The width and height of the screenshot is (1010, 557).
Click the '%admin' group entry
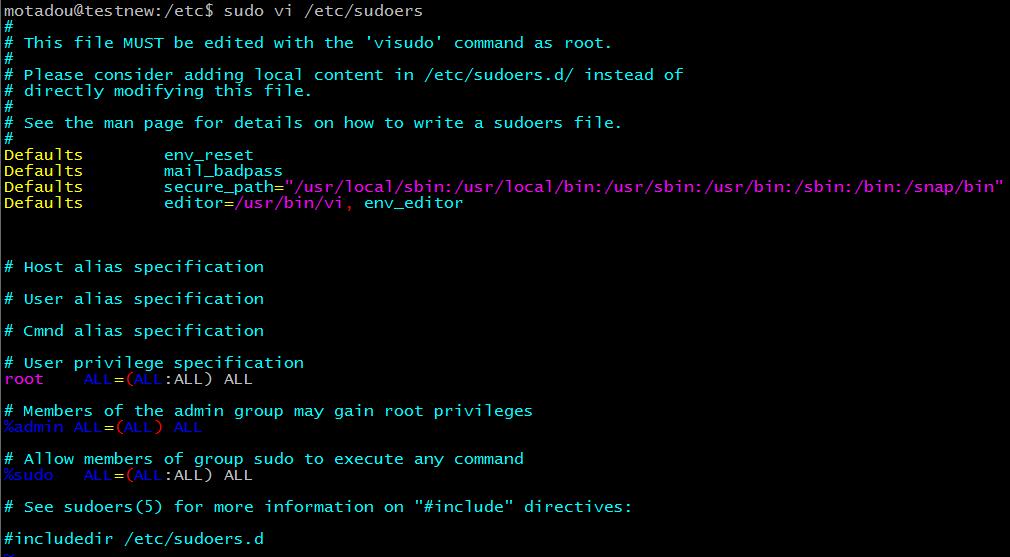(34, 427)
